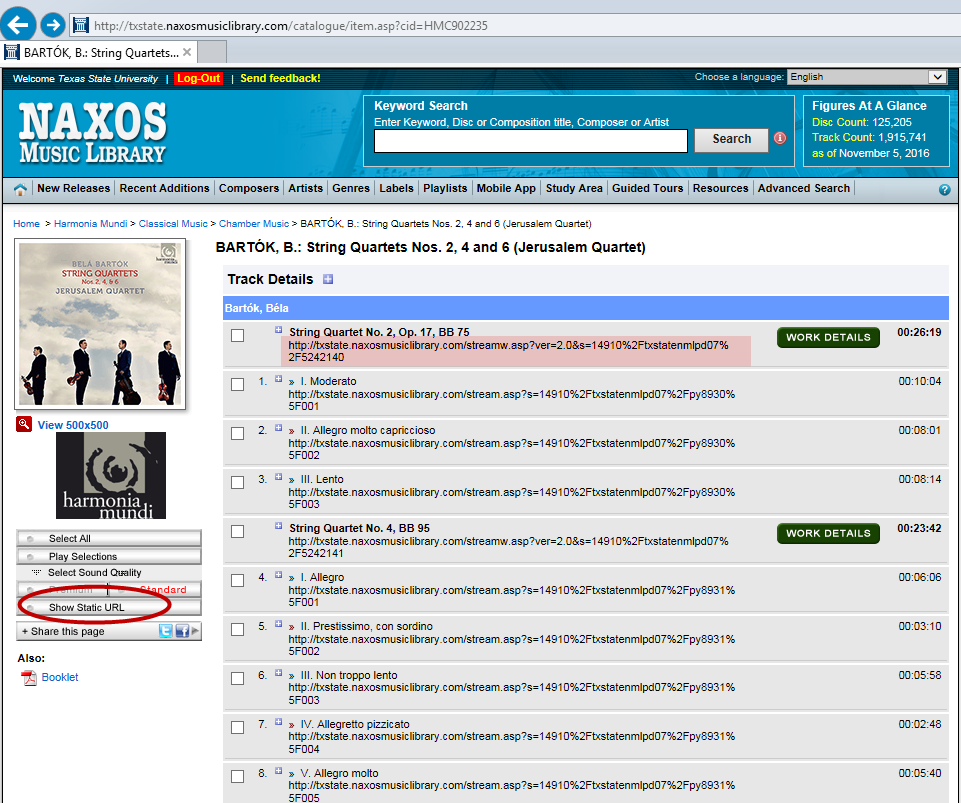
Task: Check the box for track 3 Lento
Action: click(237, 482)
